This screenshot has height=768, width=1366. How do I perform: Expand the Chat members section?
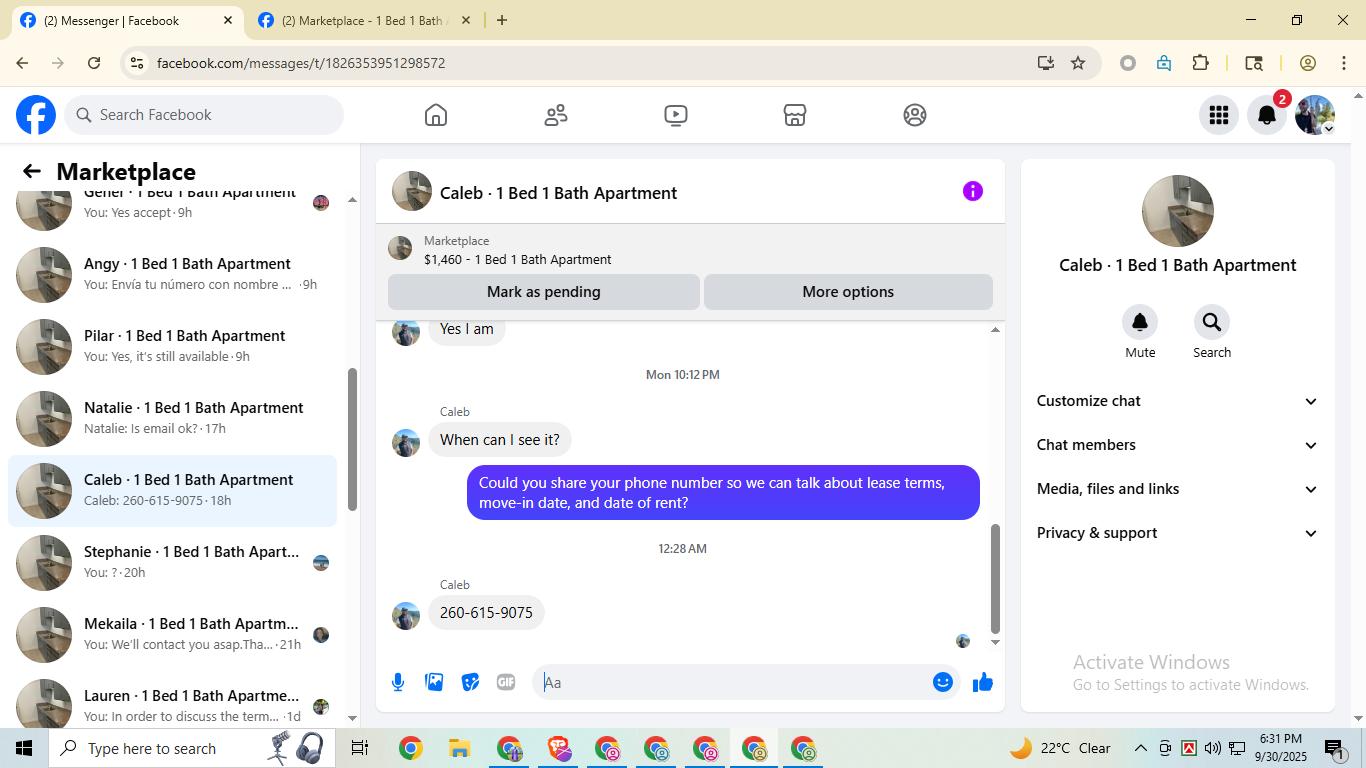[1178, 445]
